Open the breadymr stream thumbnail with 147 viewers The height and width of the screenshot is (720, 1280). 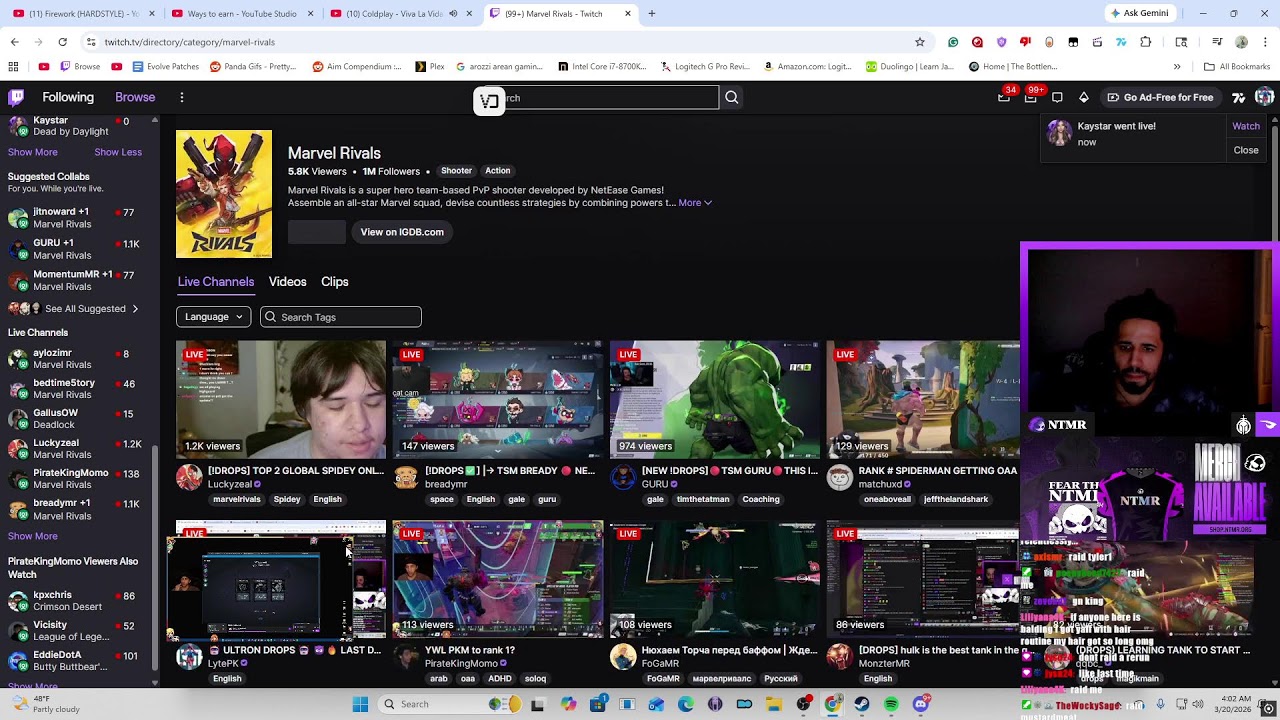(498, 399)
